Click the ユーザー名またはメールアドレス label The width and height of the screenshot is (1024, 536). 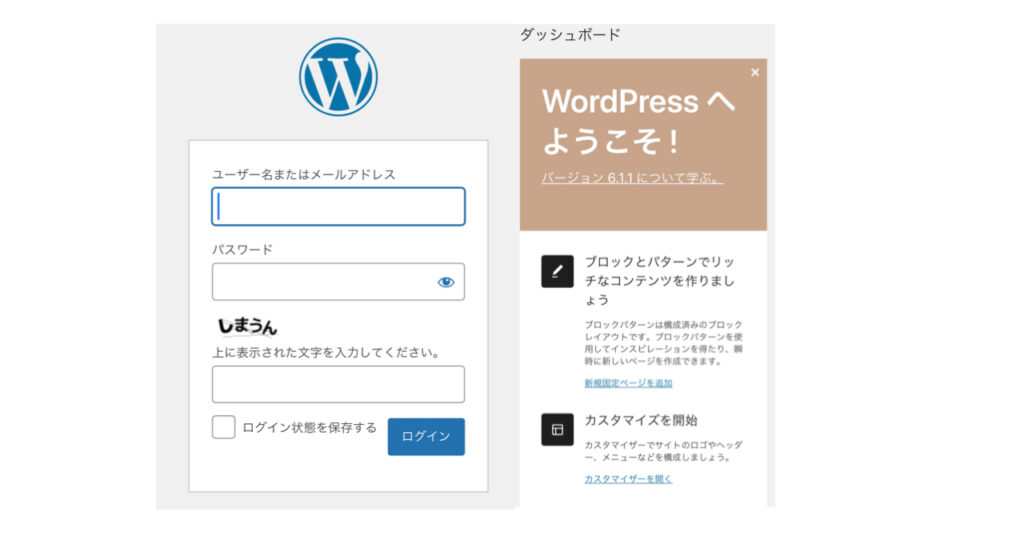[x=304, y=174]
